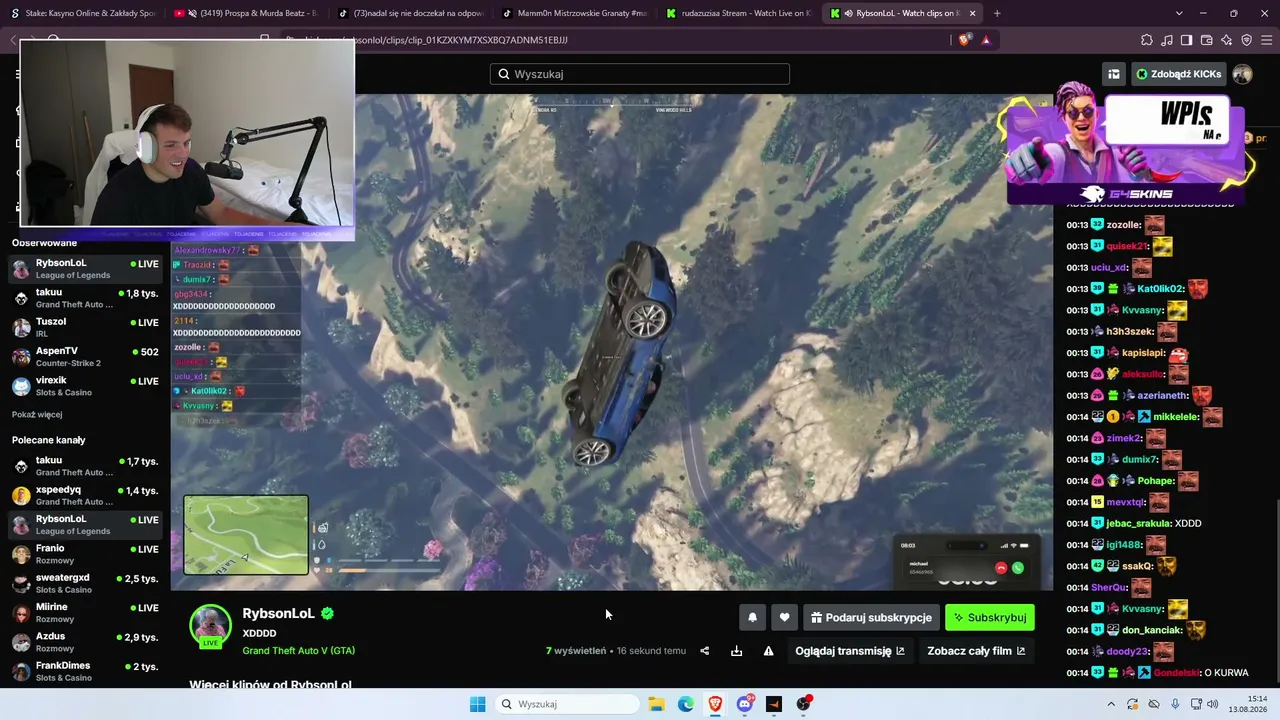The height and width of the screenshot is (720, 1280).
Task: Open FrankDimes recommended channel
Action: pyautogui.click(x=85, y=671)
